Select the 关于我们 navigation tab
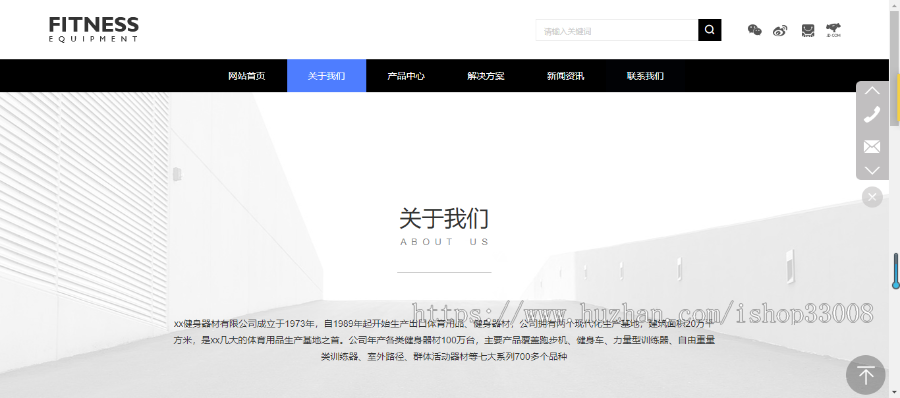900x398 pixels. [326, 76]
